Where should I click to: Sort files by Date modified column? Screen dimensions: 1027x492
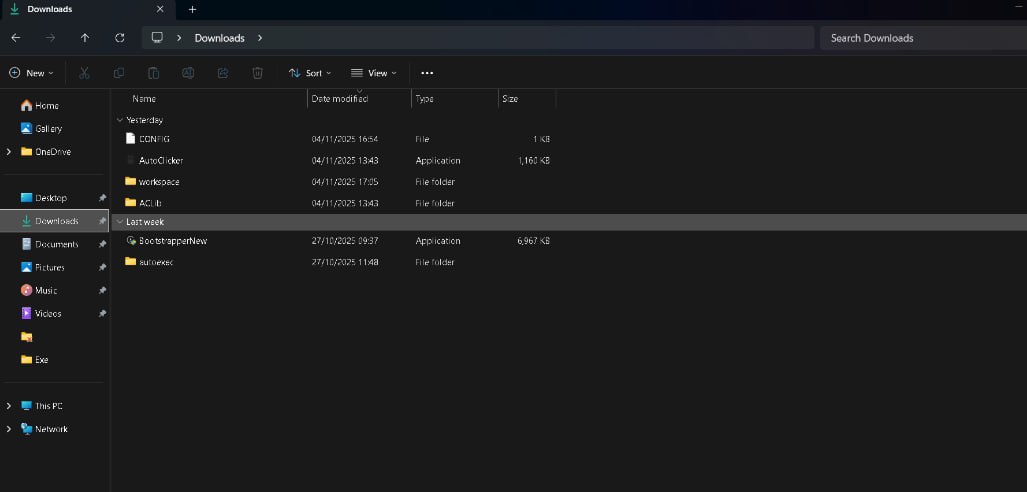339,99
